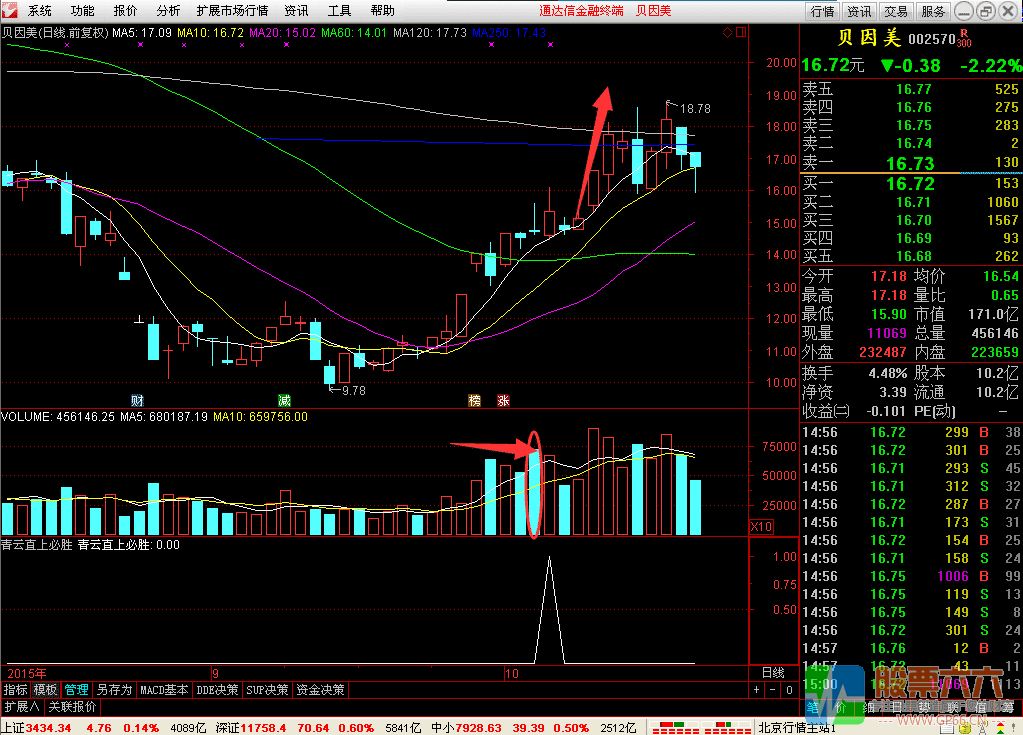Click the 0 reset button beside minus
Screen dimensions: 1023x735
point(789,690)
